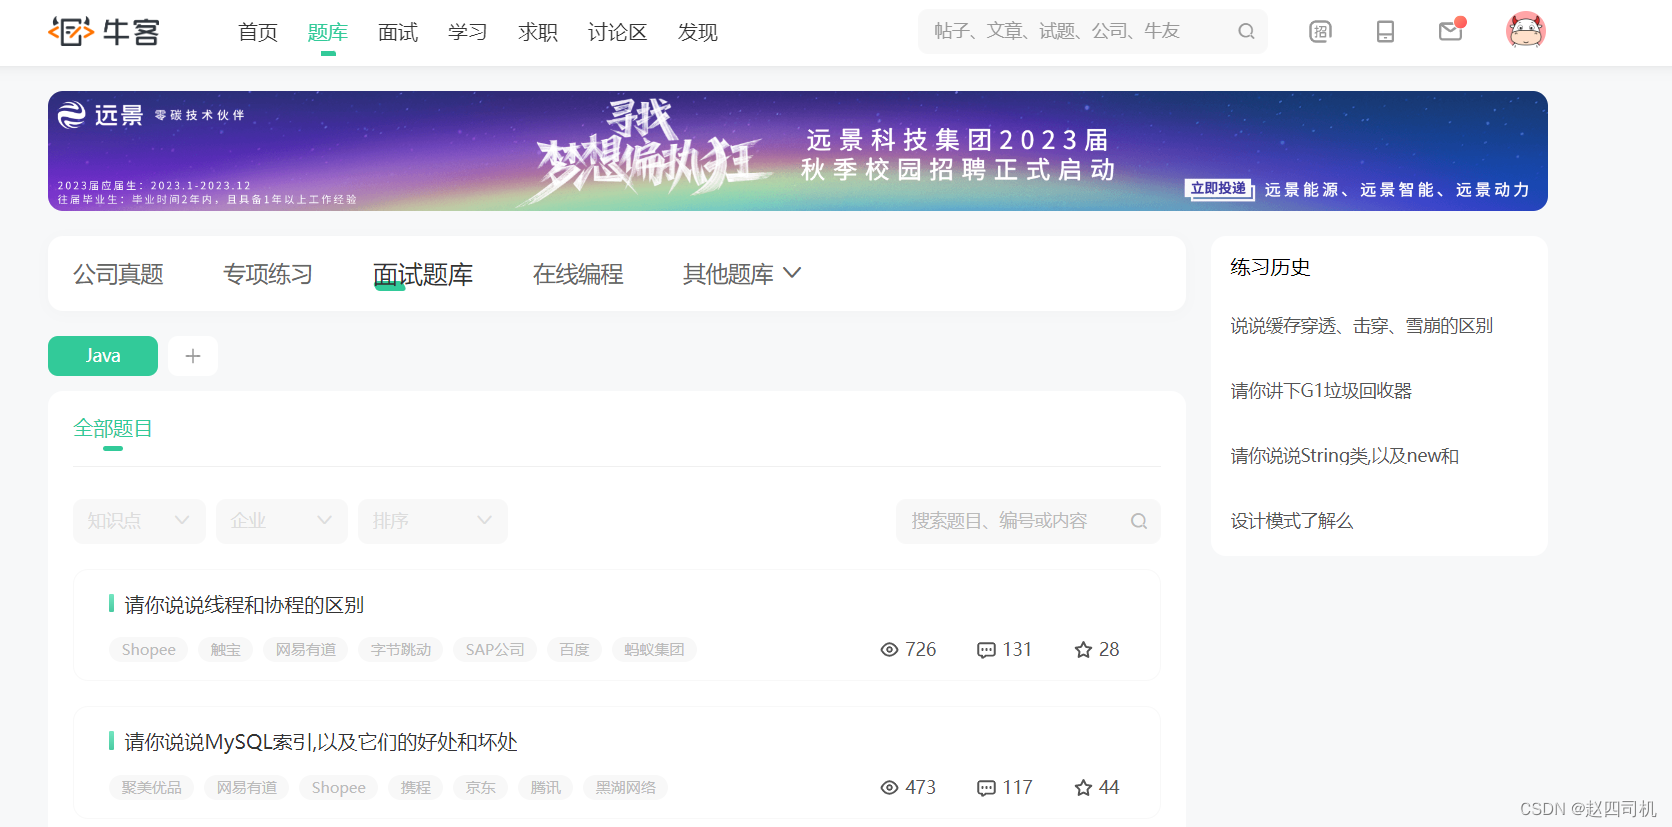Screen dimensions: 1672x827
Task: Open 学习 in top navigation
Action: tap(468, 32)
